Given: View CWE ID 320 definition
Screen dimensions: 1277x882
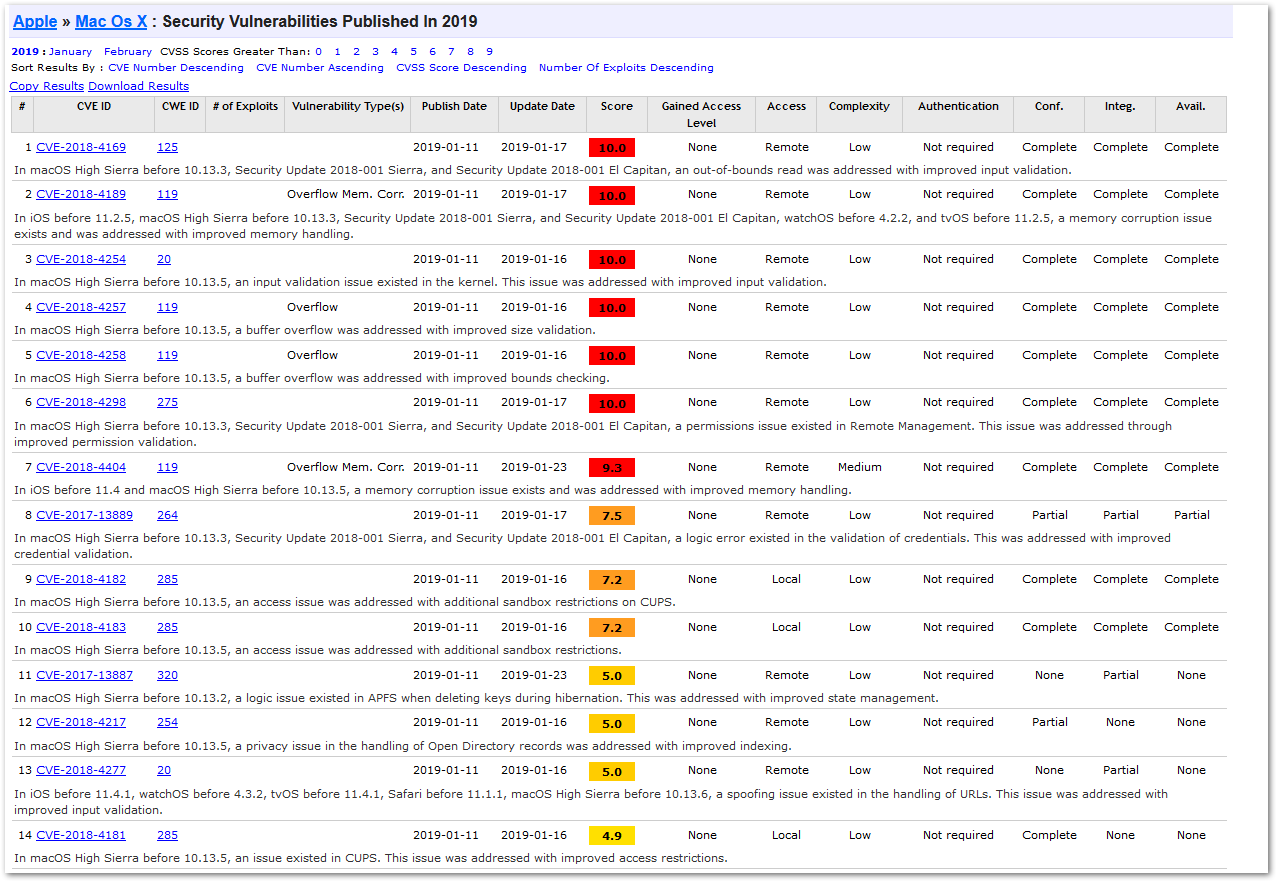Looking at the screenshot, I should click(167, 676).
